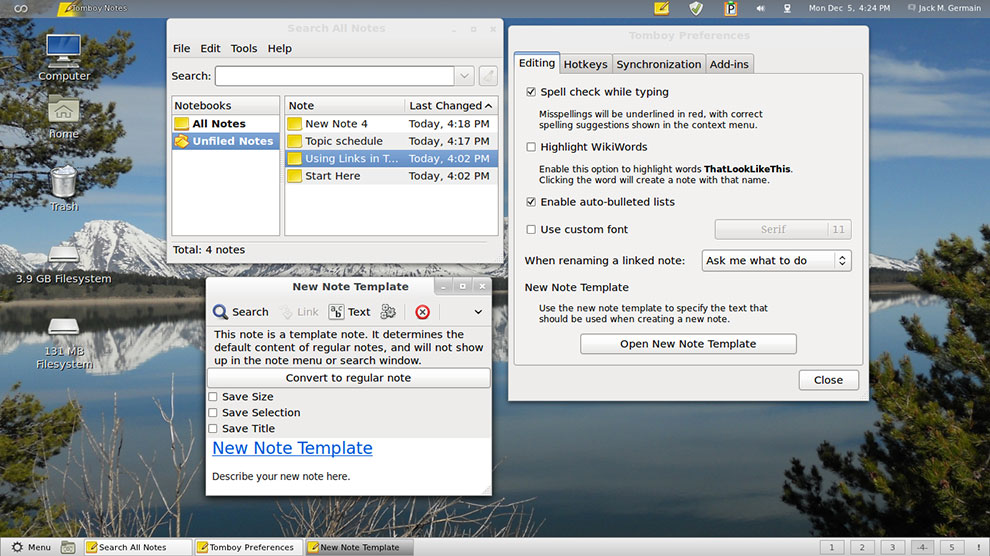Click the show desktop icon next to Menu

point(68,547)
